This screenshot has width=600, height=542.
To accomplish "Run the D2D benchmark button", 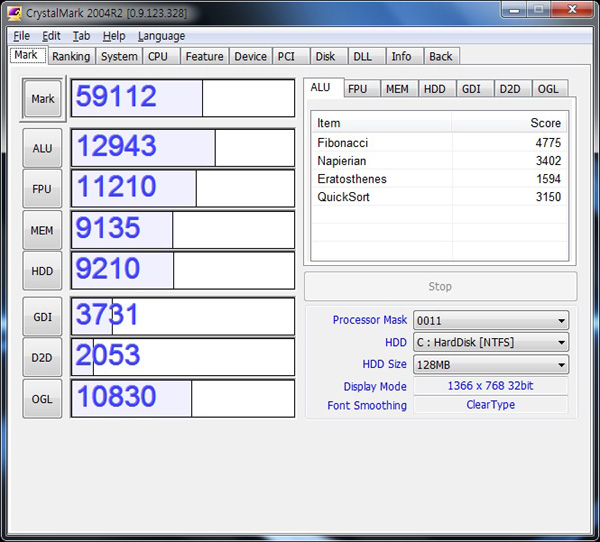I will coord(42,358).
